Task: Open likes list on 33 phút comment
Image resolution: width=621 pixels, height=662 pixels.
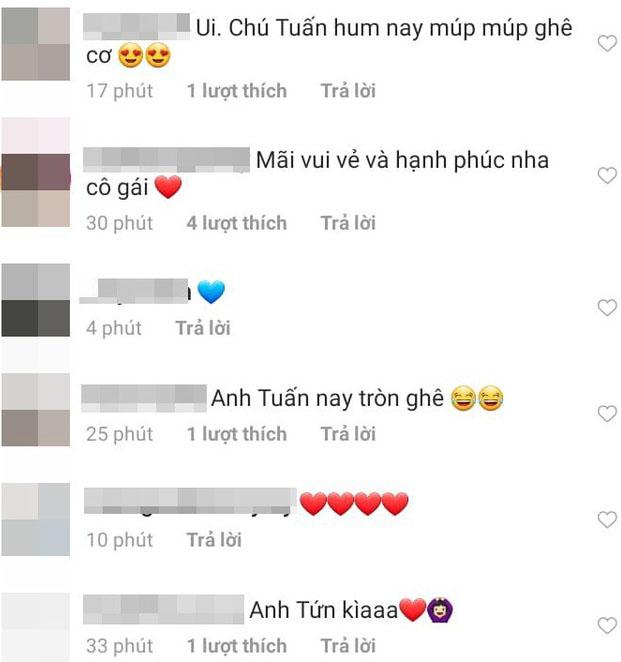Action: point(237,646)
